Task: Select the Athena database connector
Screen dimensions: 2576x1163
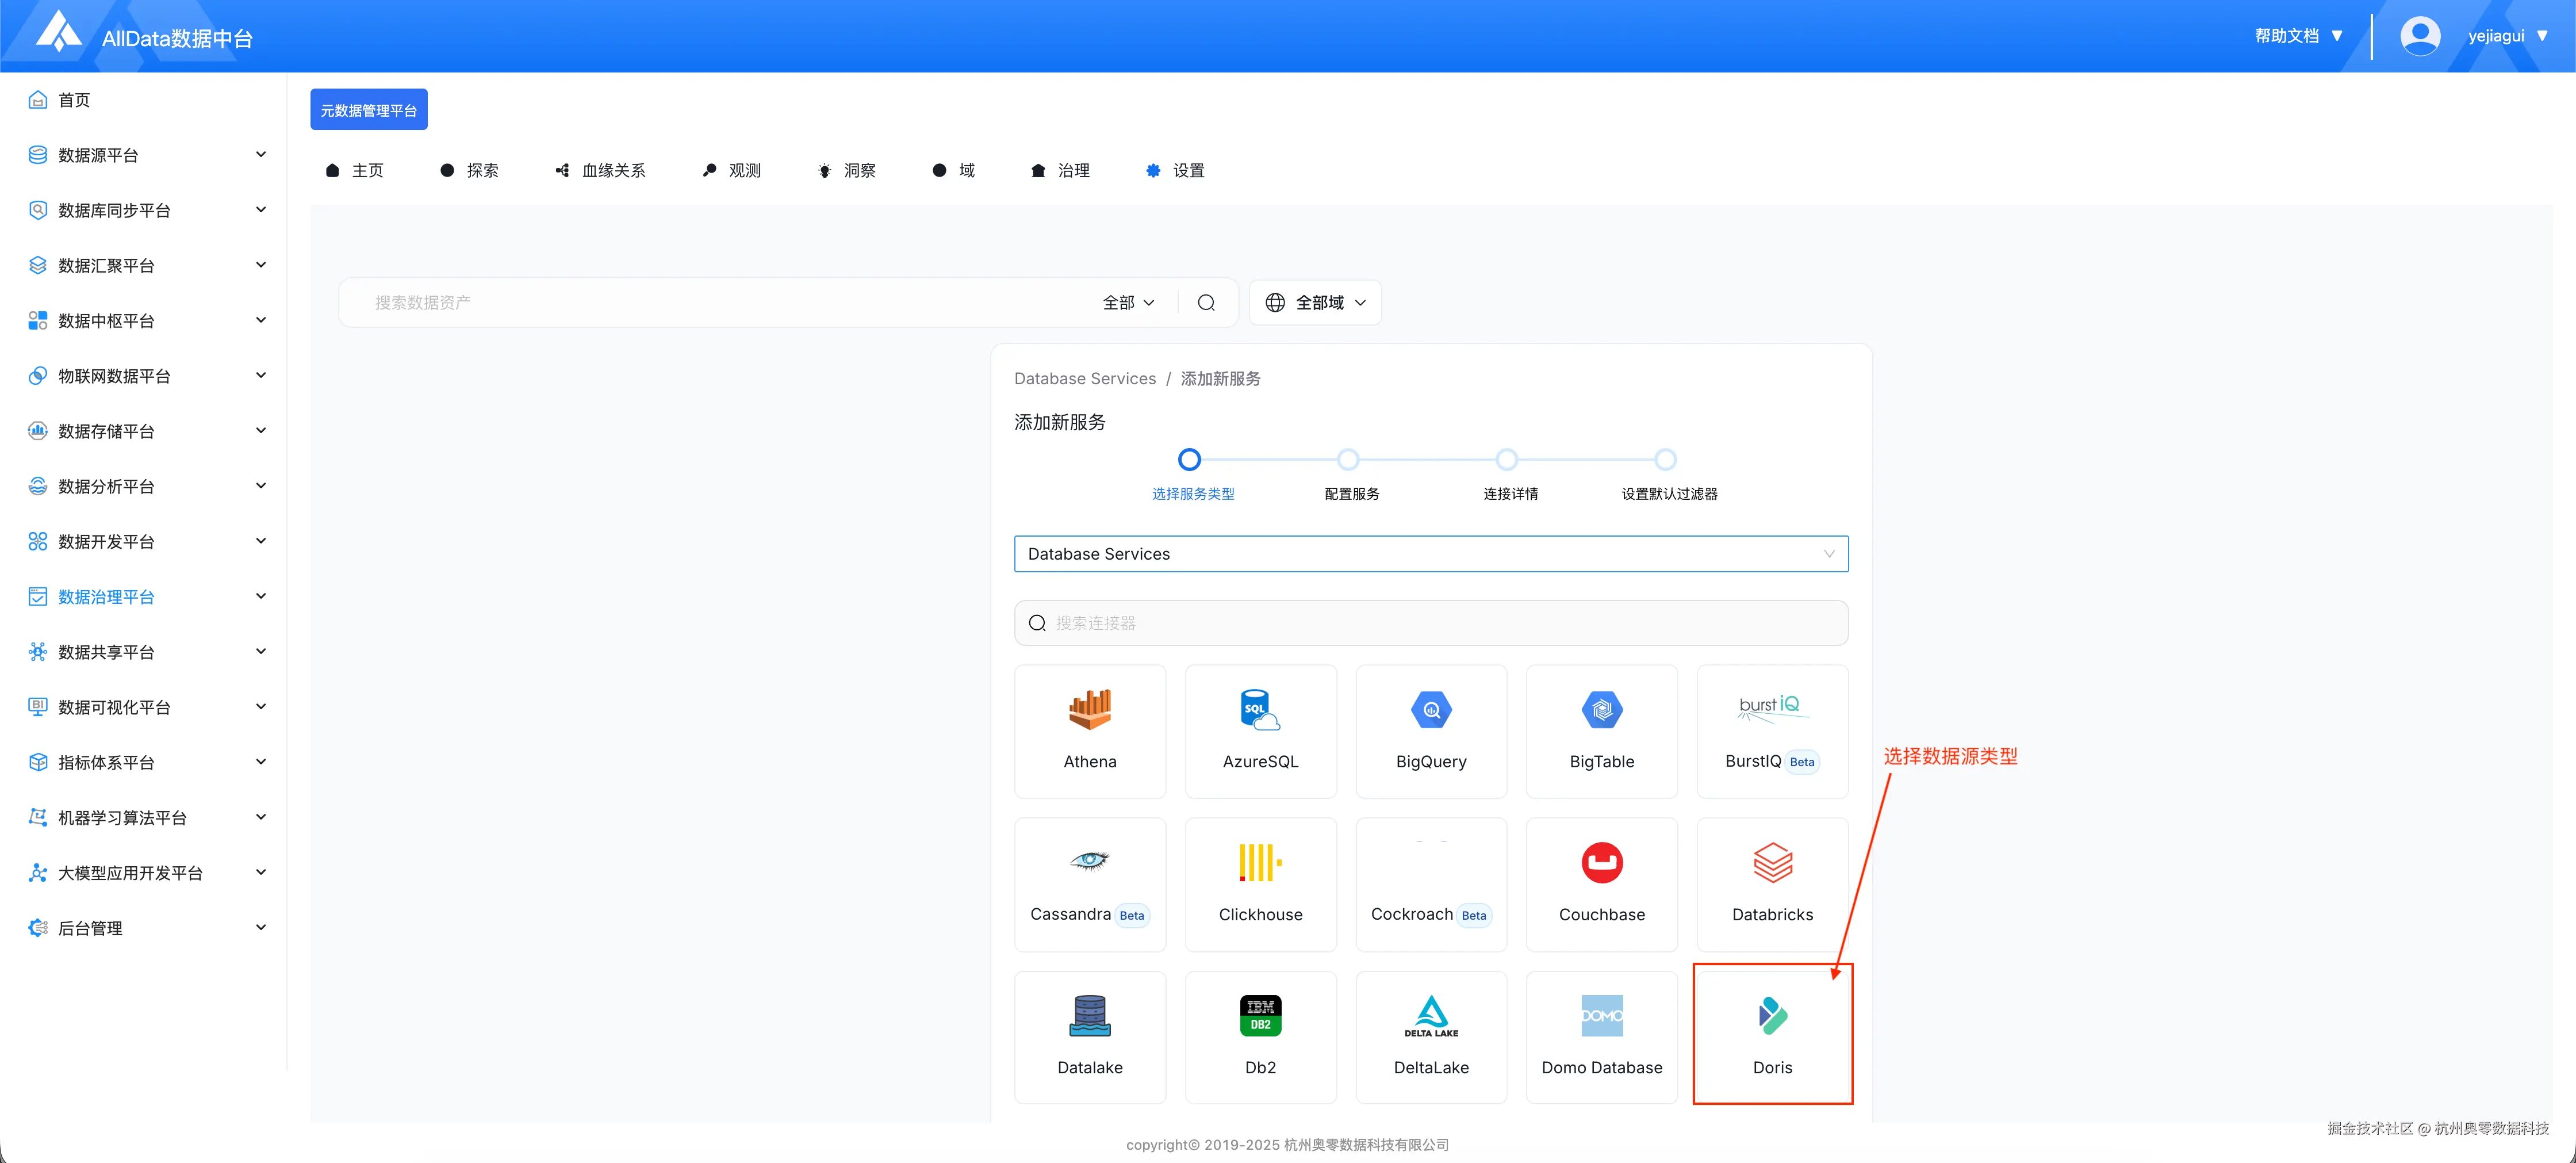Action: 1089,731
